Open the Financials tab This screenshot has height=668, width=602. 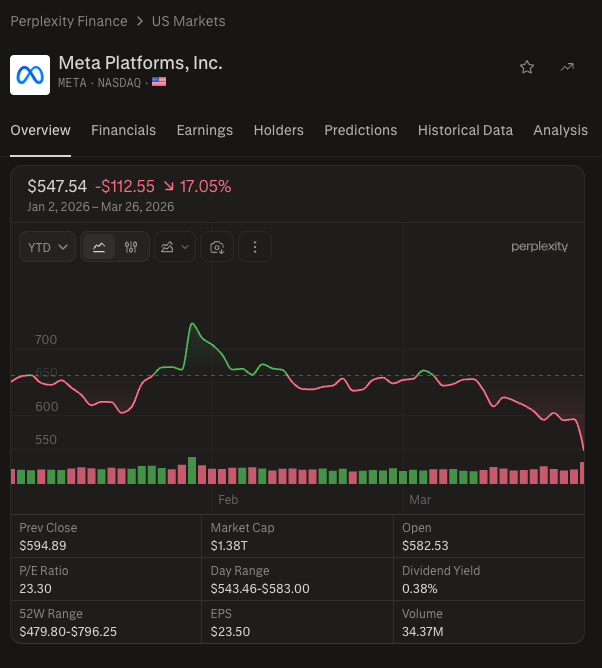pos(124,130)
